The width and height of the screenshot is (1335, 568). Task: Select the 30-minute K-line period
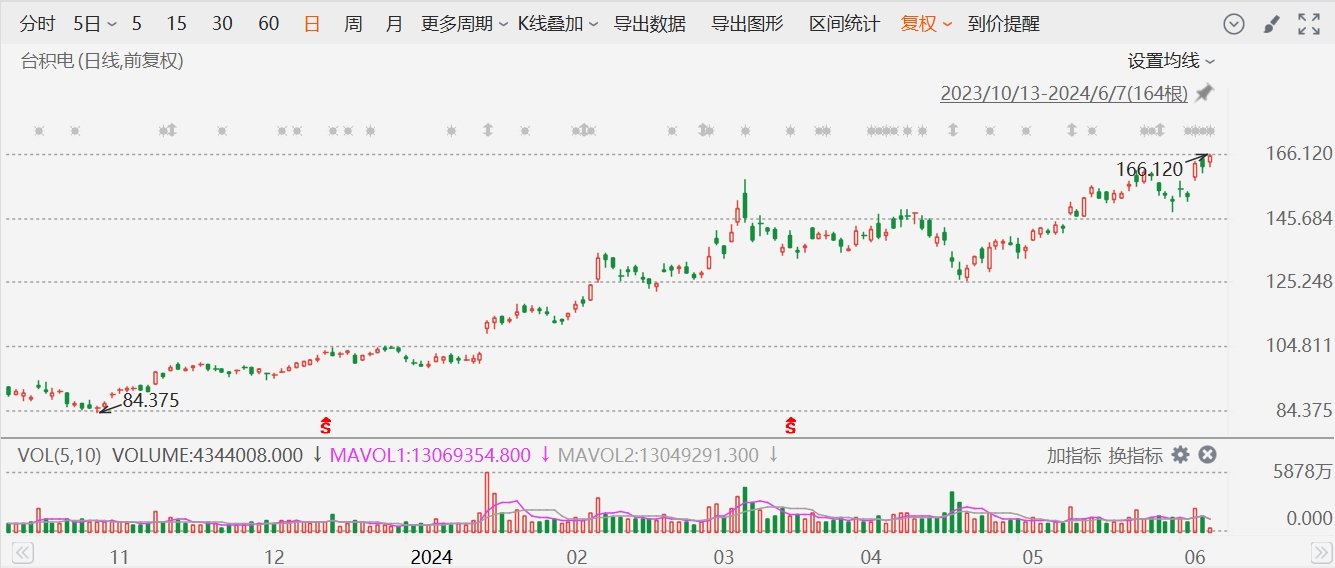point(223,24)
